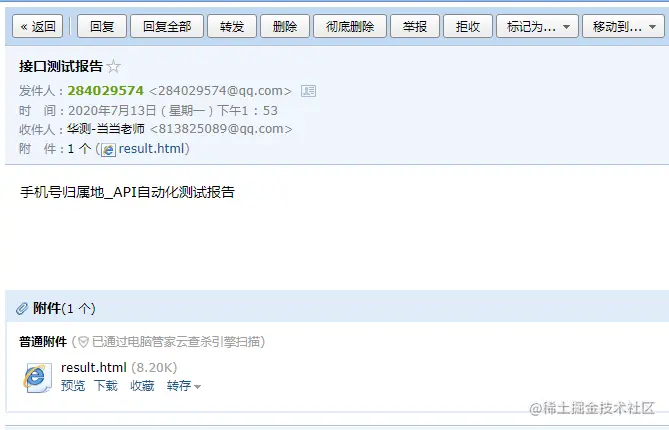Click the 回复 button

point(102,26)
